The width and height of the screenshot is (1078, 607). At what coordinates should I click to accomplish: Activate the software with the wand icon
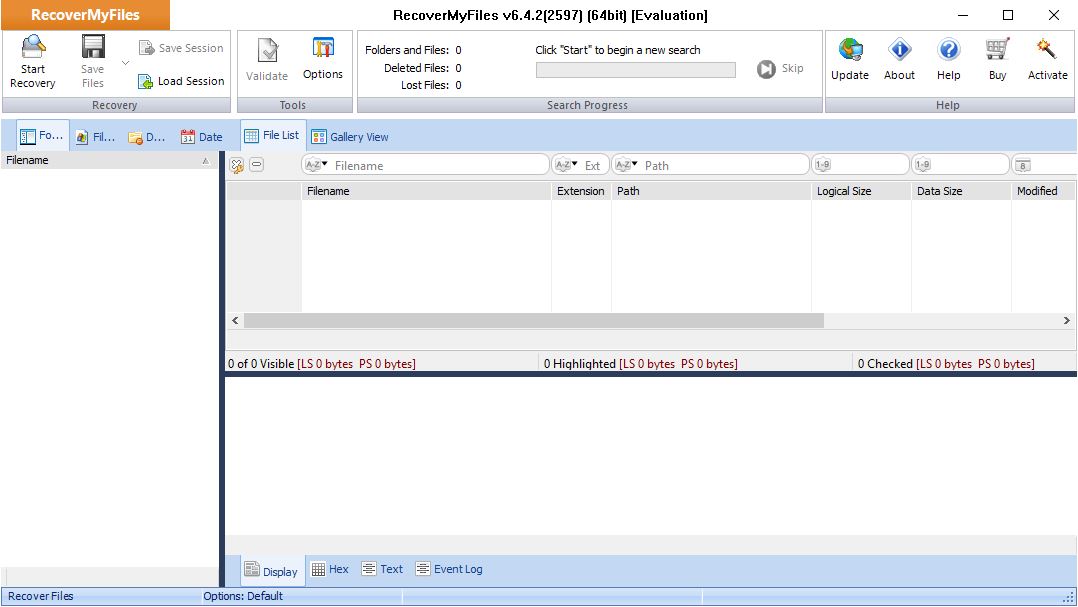[1046, 49]
